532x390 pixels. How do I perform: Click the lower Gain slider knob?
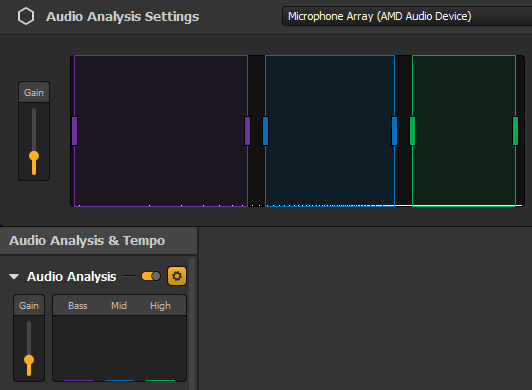[x=29, y=360]
